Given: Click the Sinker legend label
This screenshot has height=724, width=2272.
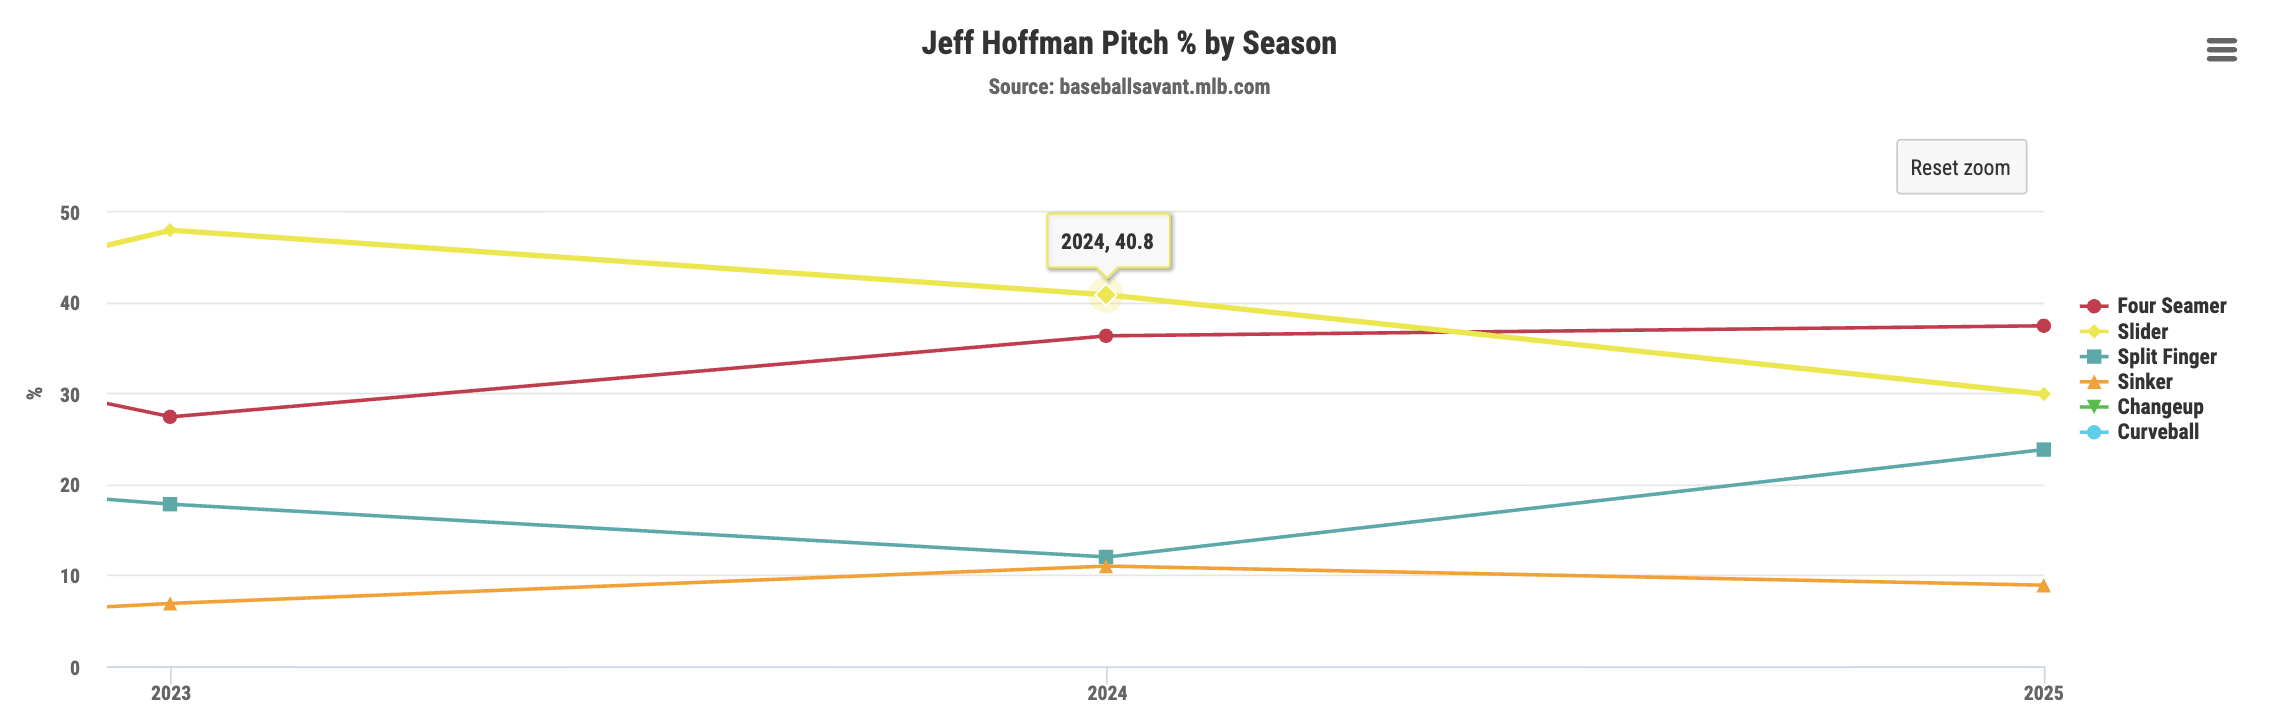Looking at the screenshot, I should coord(2144,382).
